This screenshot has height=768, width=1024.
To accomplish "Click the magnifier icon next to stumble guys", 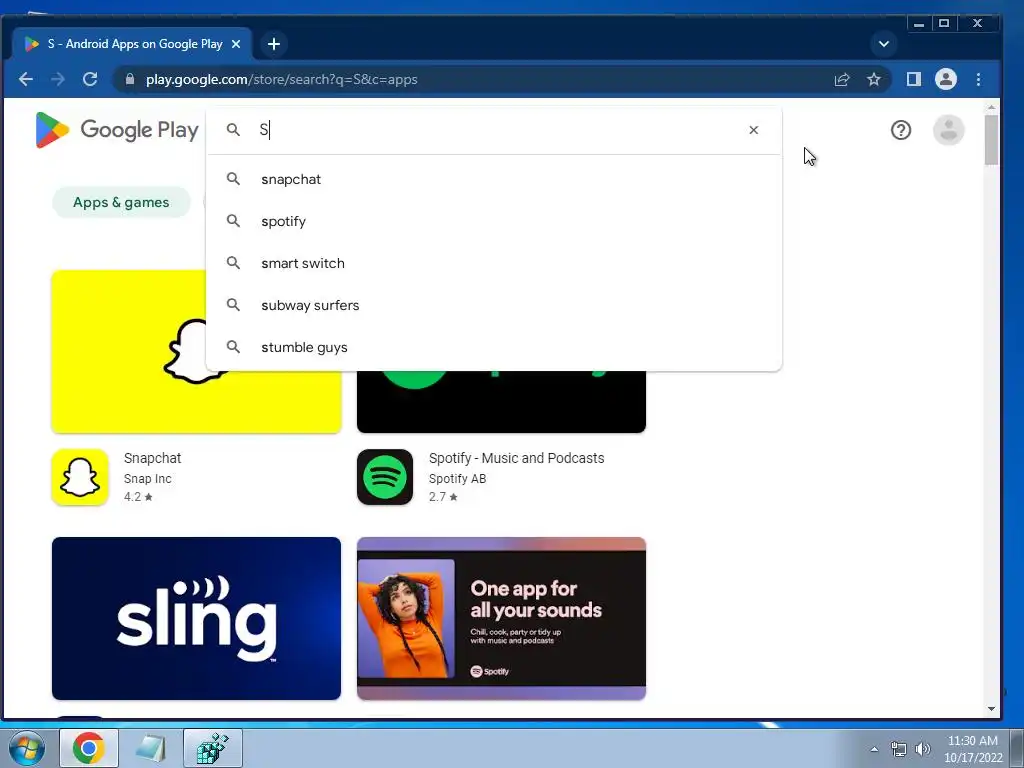I will click(x=233, y=347).
